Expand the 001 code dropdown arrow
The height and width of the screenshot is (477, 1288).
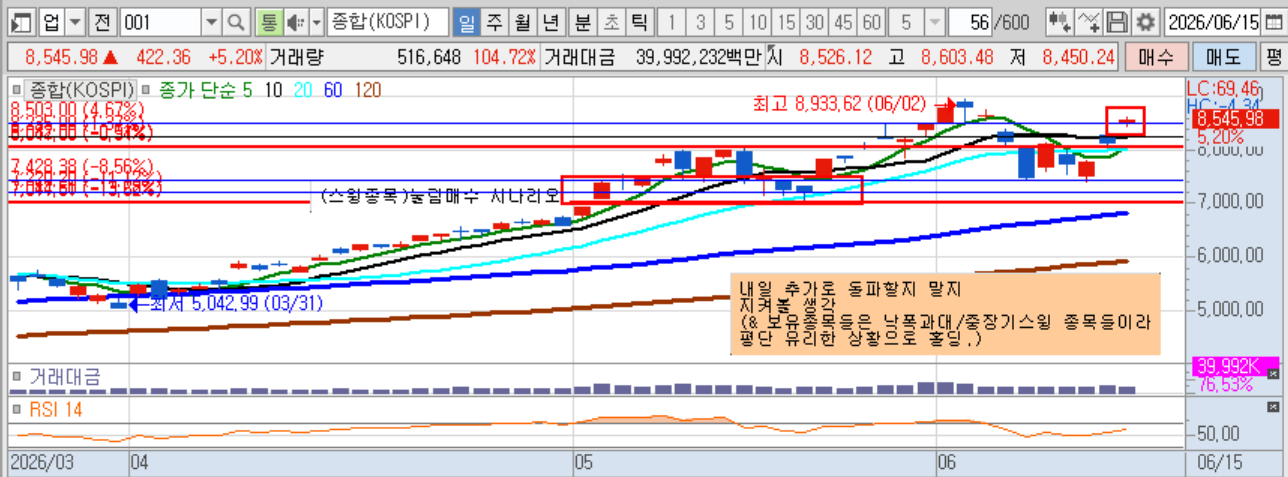point(211,21)
